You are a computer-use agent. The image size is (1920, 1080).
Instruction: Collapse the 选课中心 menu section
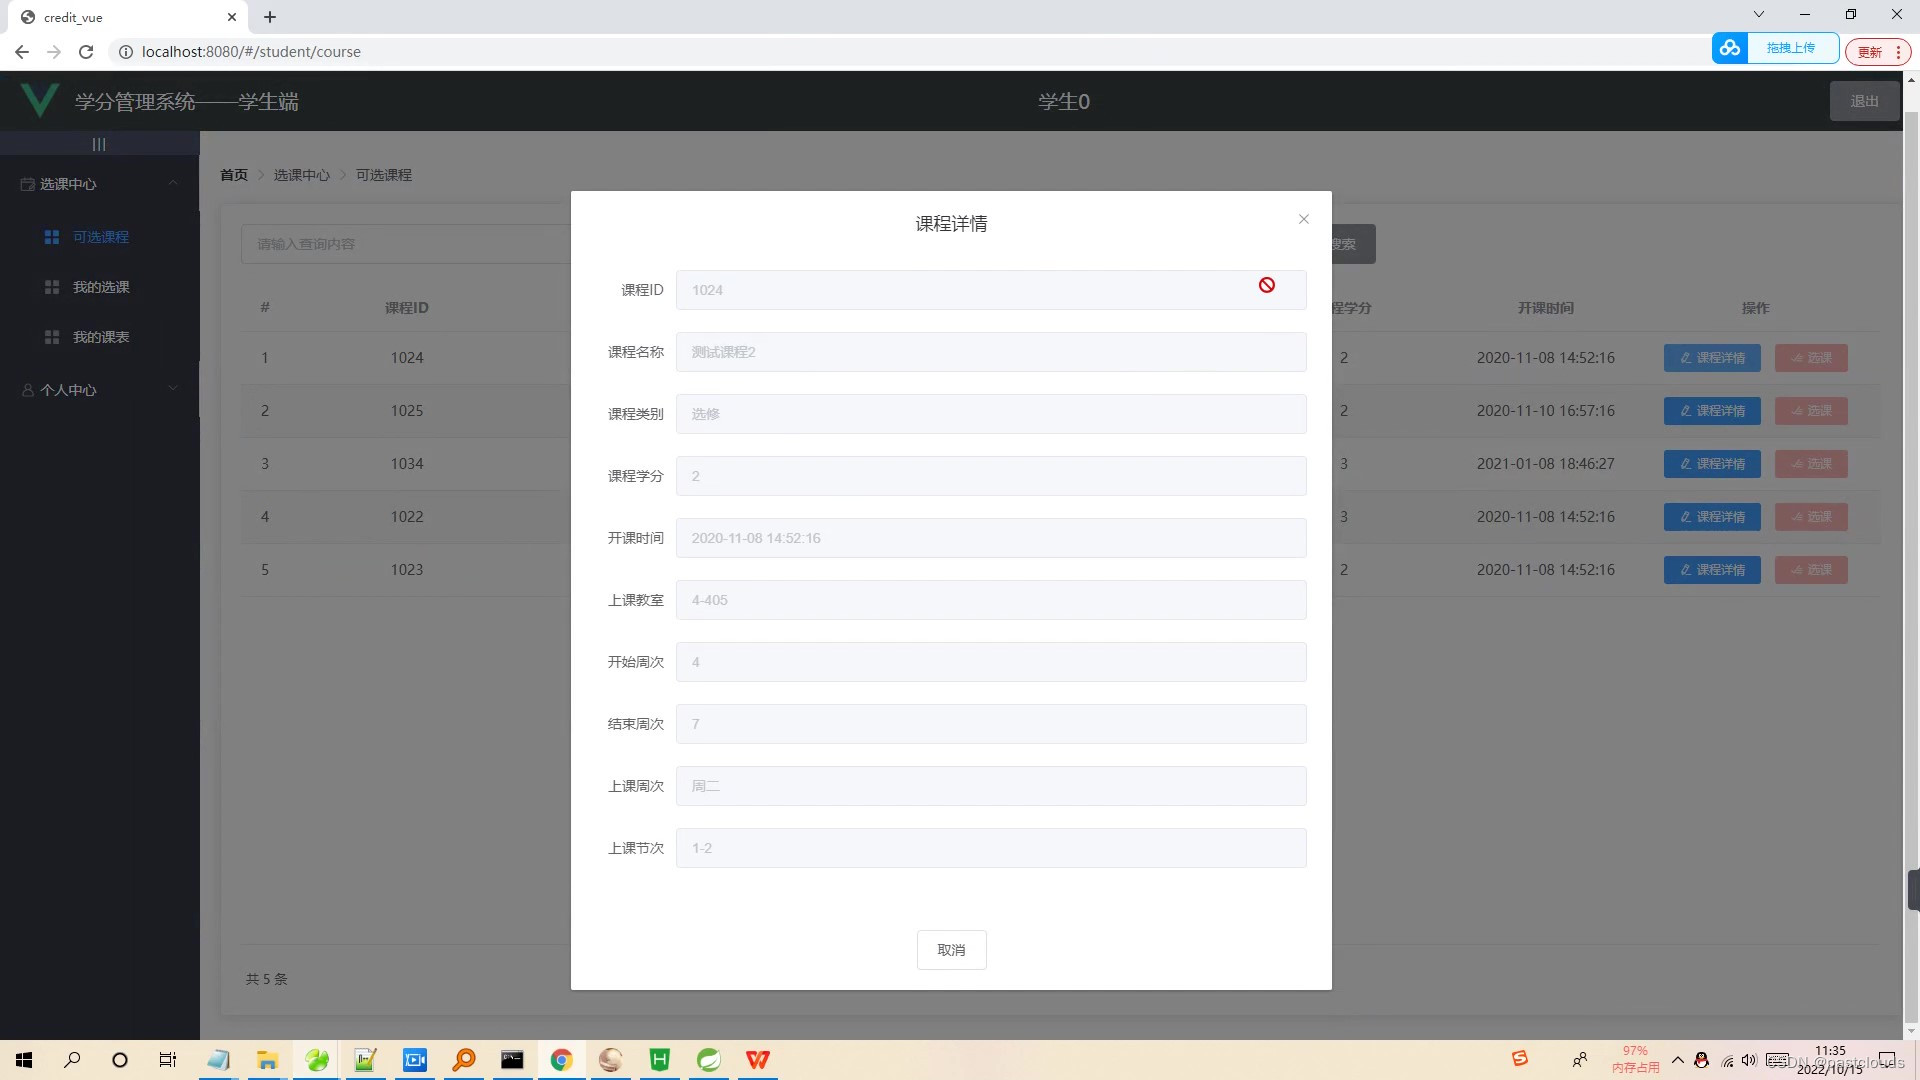pos(172,183)
